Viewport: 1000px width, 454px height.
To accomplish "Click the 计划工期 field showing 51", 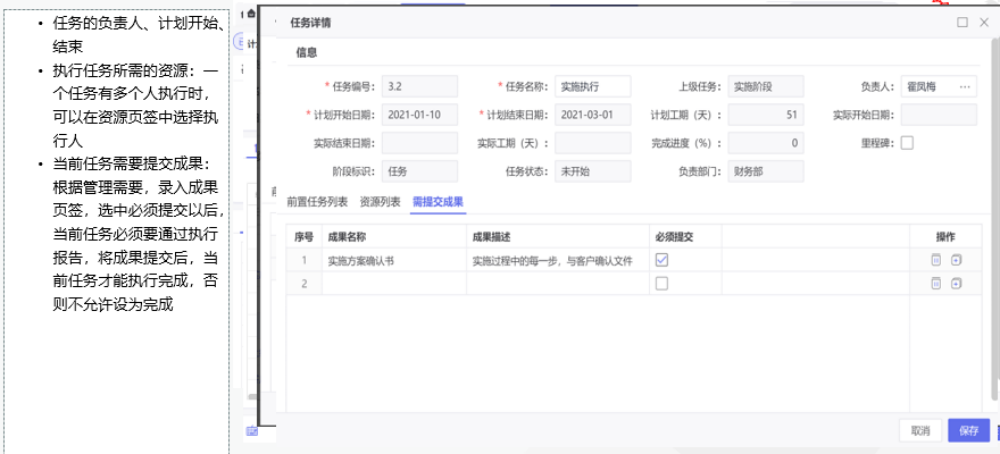I will point(766,115).
